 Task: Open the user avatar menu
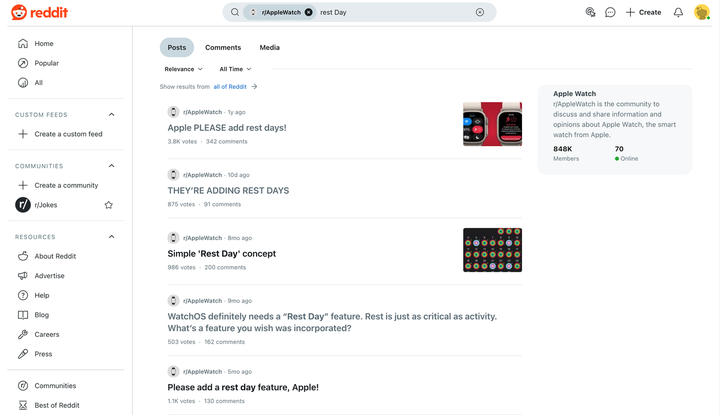pos(702,12)
